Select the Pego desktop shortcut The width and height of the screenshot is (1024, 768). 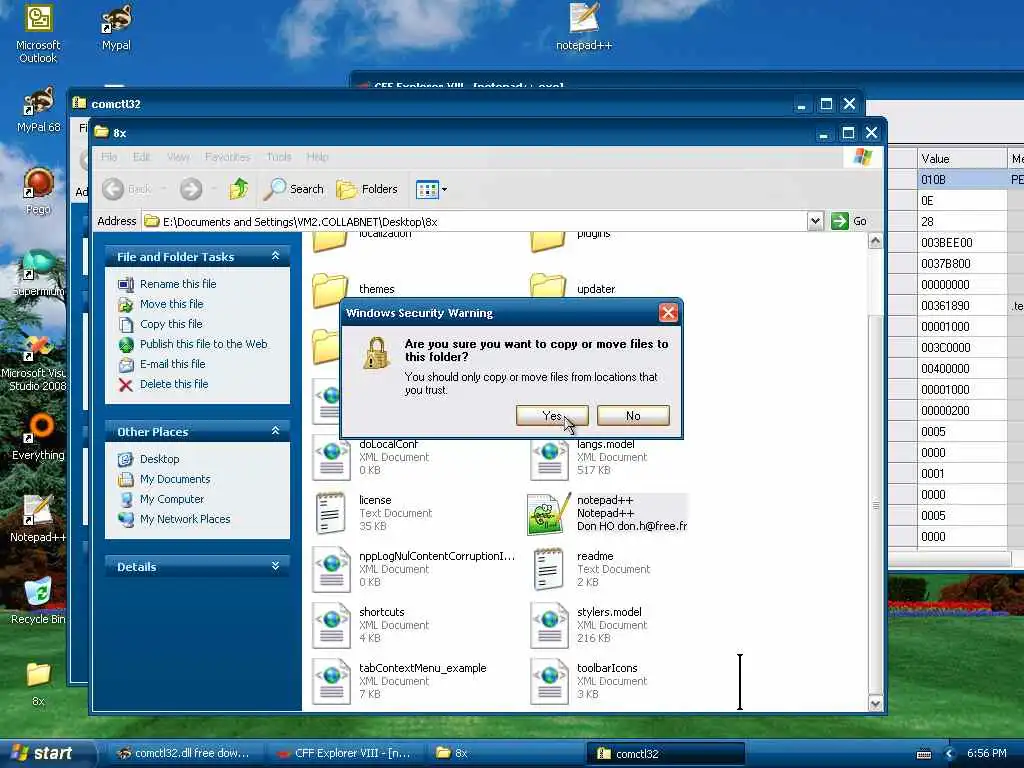point(38,191)
